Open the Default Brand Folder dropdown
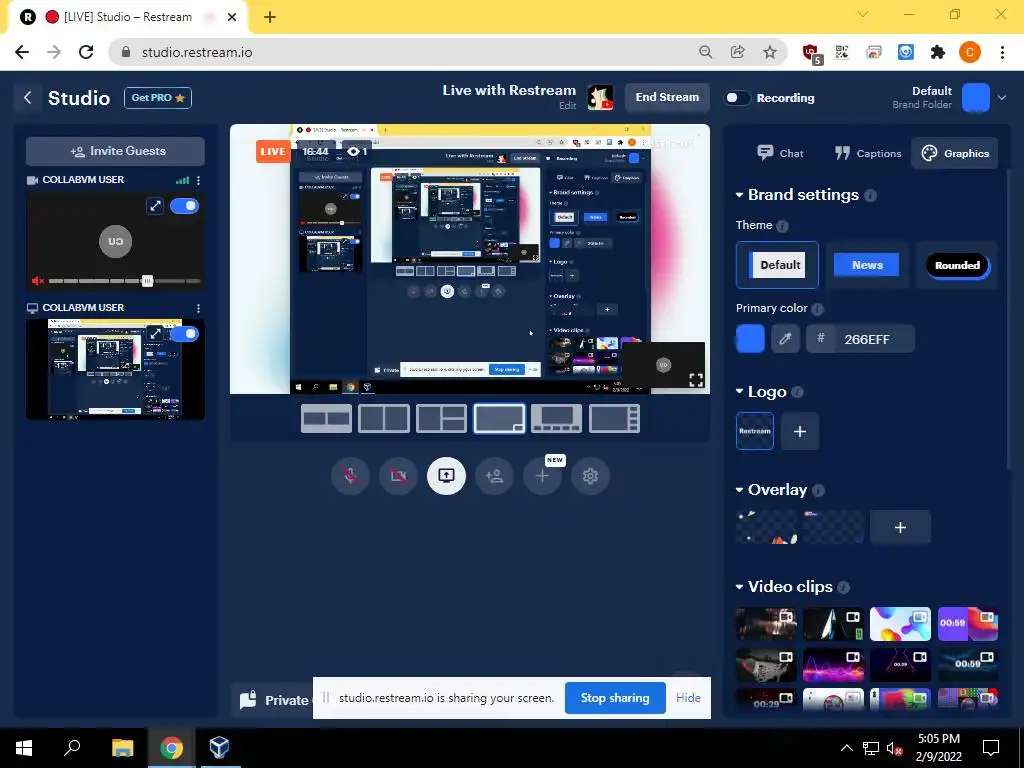 pos(1002,98)
